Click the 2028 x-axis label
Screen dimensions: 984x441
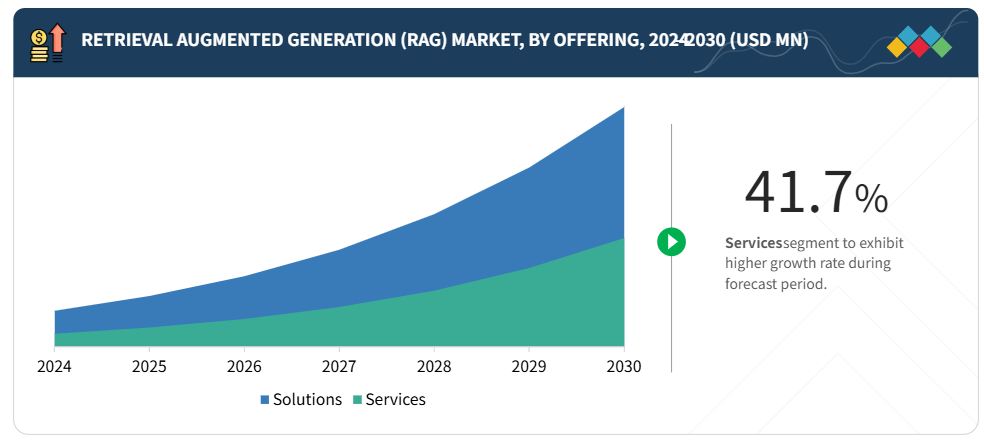(x=434, y=366)
